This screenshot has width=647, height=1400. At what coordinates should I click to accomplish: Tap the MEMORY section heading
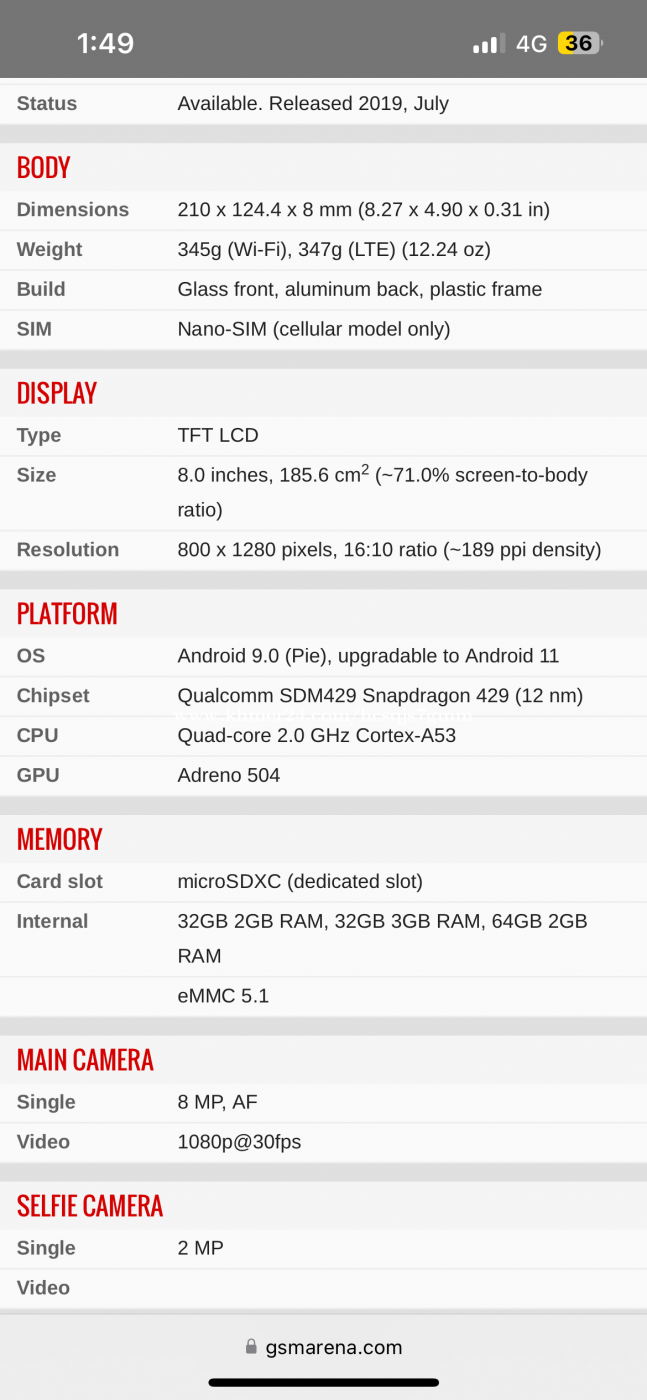[x=60, y=839]
